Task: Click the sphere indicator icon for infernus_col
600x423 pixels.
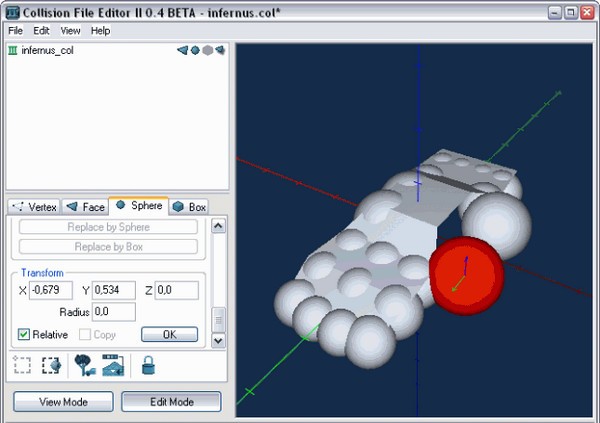Action: 195,50
